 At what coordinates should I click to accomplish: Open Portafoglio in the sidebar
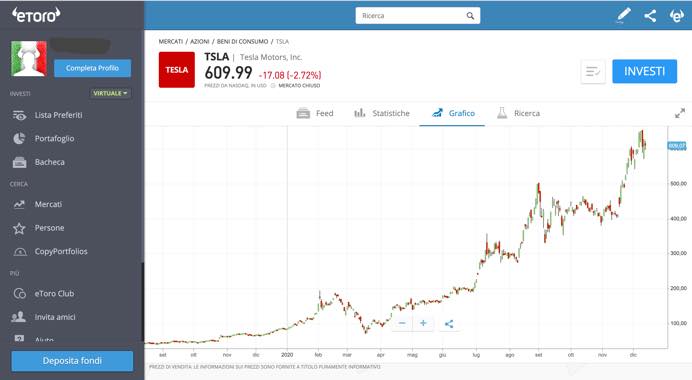pos(54,139)
